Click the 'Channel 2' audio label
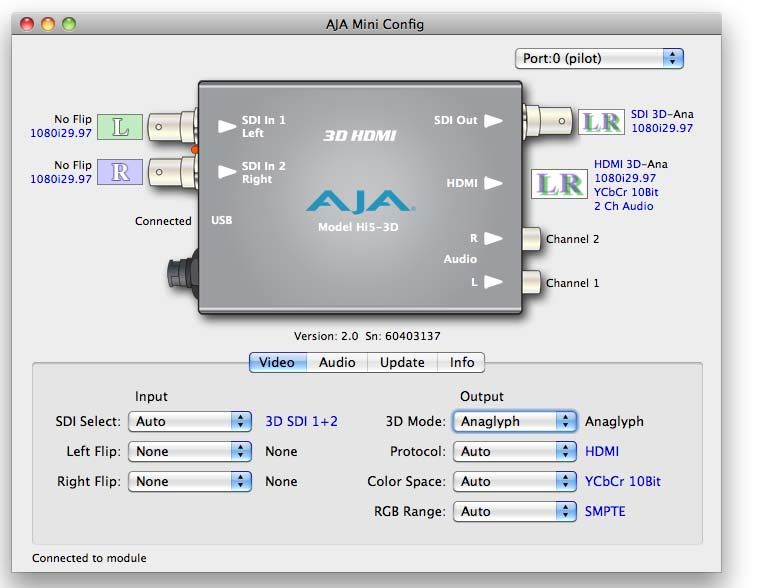This screenshot has width=761, height=588. click(x=572, y=239)
